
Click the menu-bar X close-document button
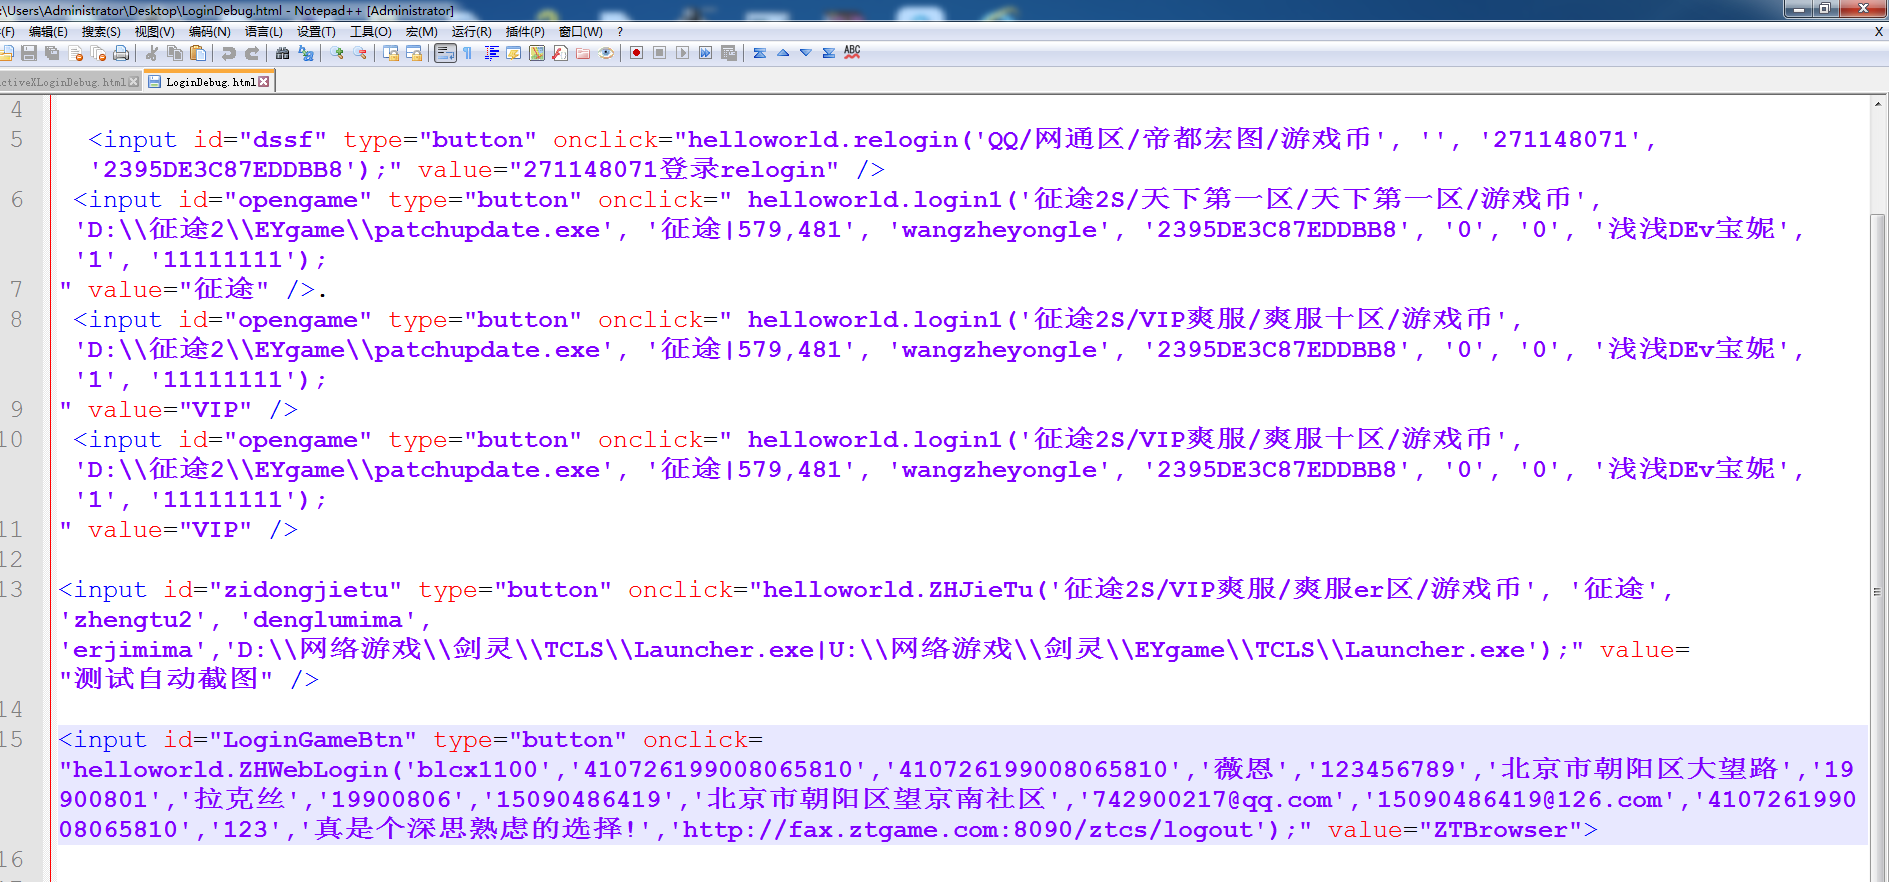pos(1879,32)
